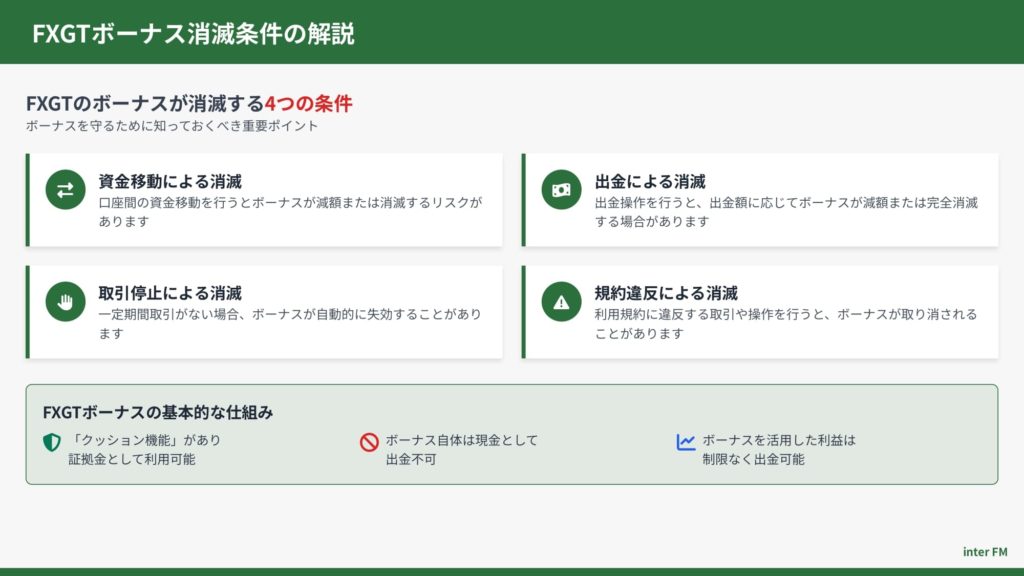Click the blue profit chart icon

(x=685, y=442)
